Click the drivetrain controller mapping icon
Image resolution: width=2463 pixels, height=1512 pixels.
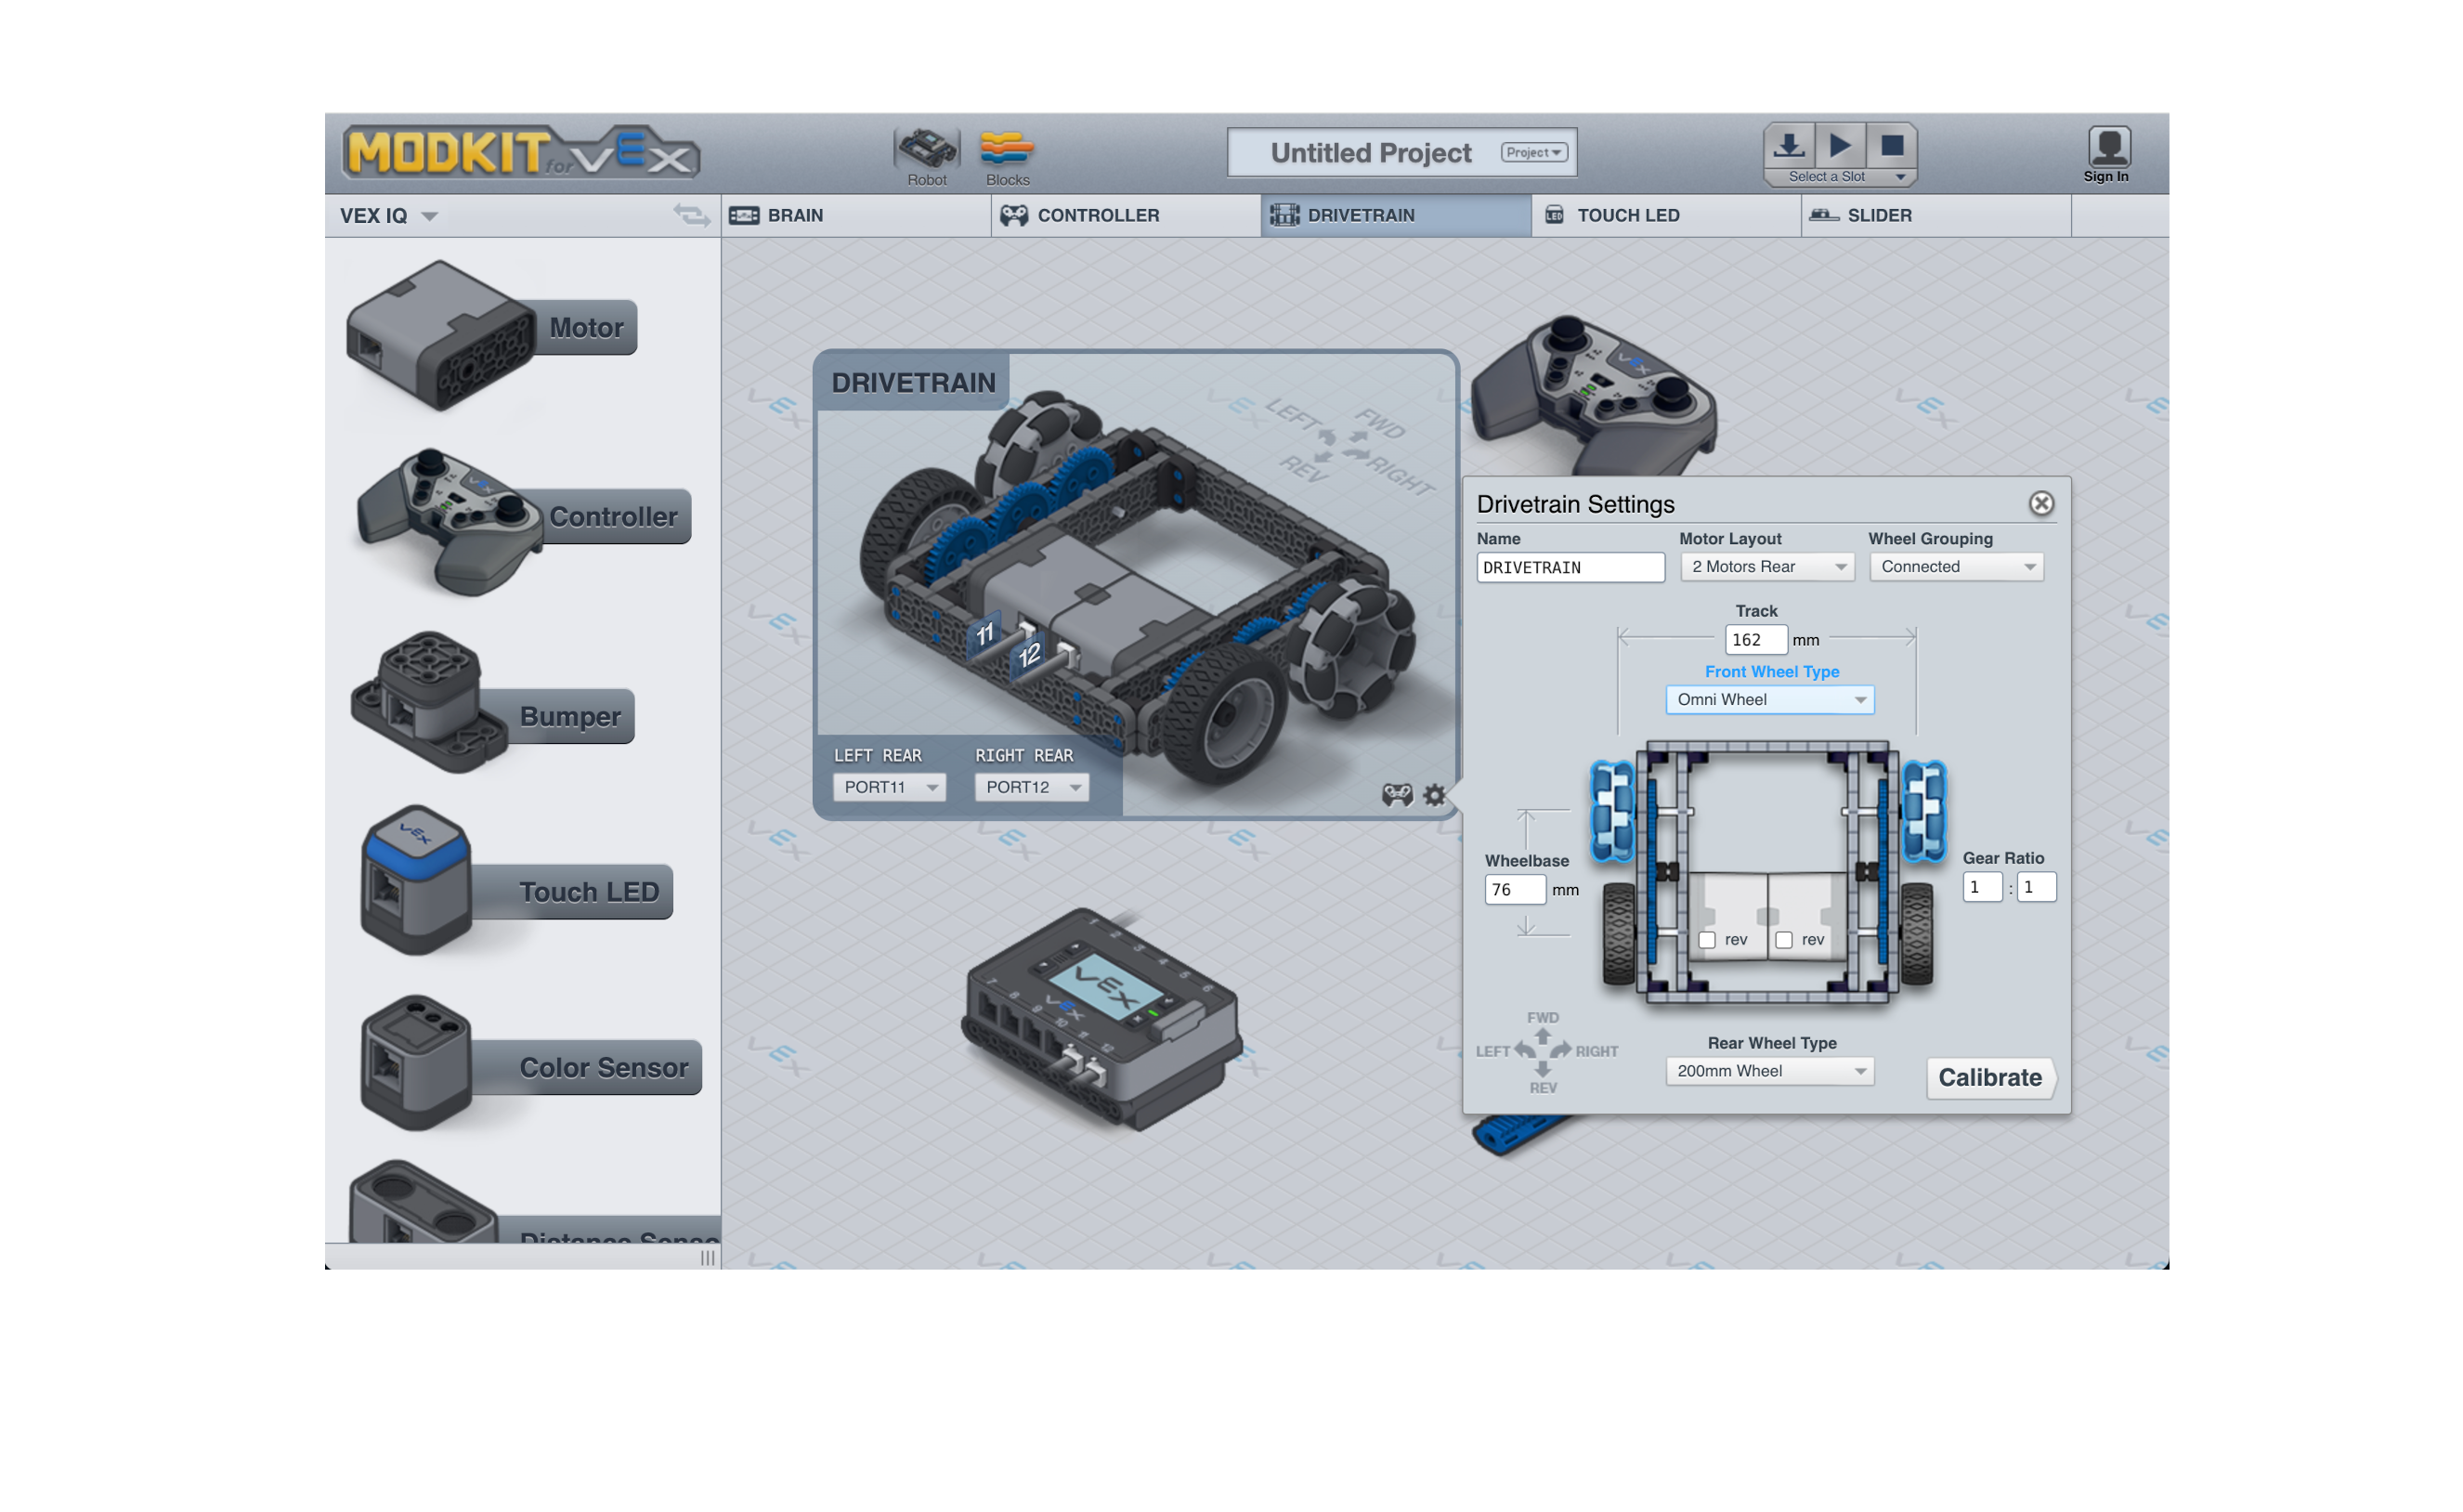(1397, 795)
